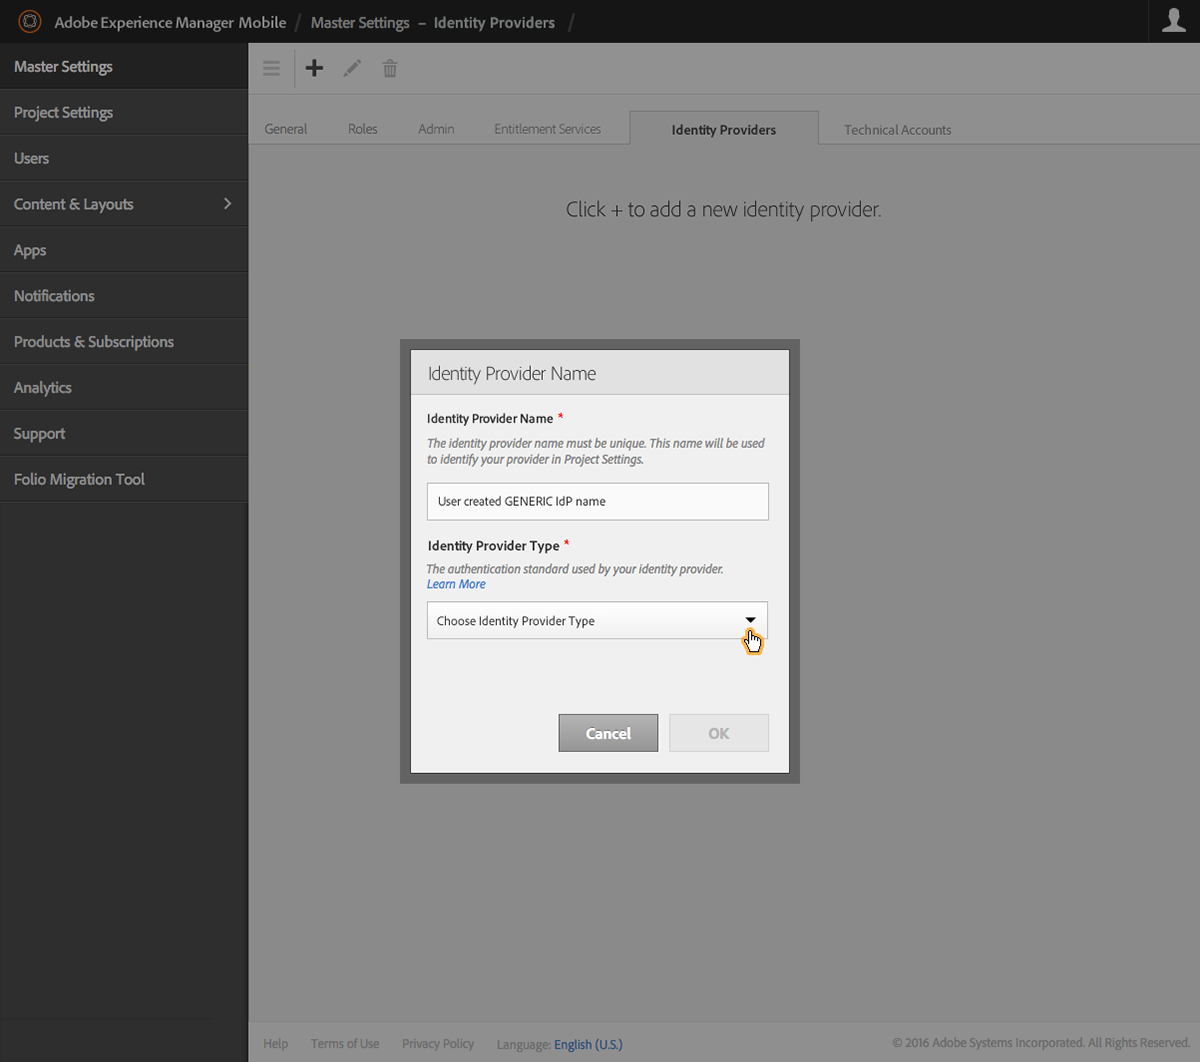1200x1062 pixels.
Task: Open the Technical Accounts tab
Action: pyautogui.click(x=897, y=130)
